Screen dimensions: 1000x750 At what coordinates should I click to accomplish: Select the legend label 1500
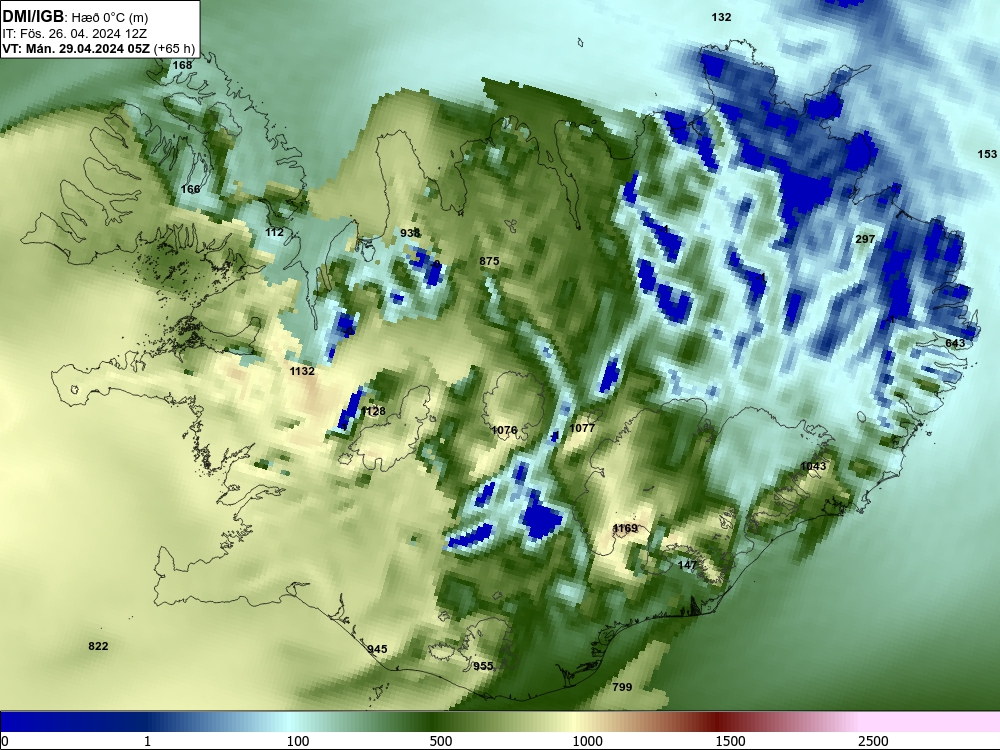coord(730,742)
